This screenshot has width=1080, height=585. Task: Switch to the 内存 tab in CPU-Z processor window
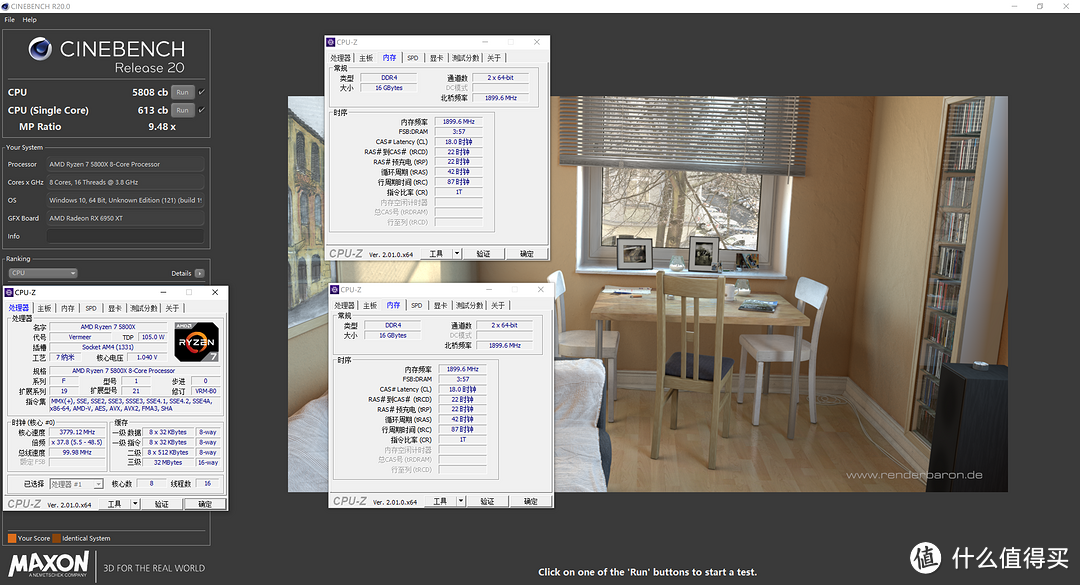pyautogui.click(x=68, y=308)
